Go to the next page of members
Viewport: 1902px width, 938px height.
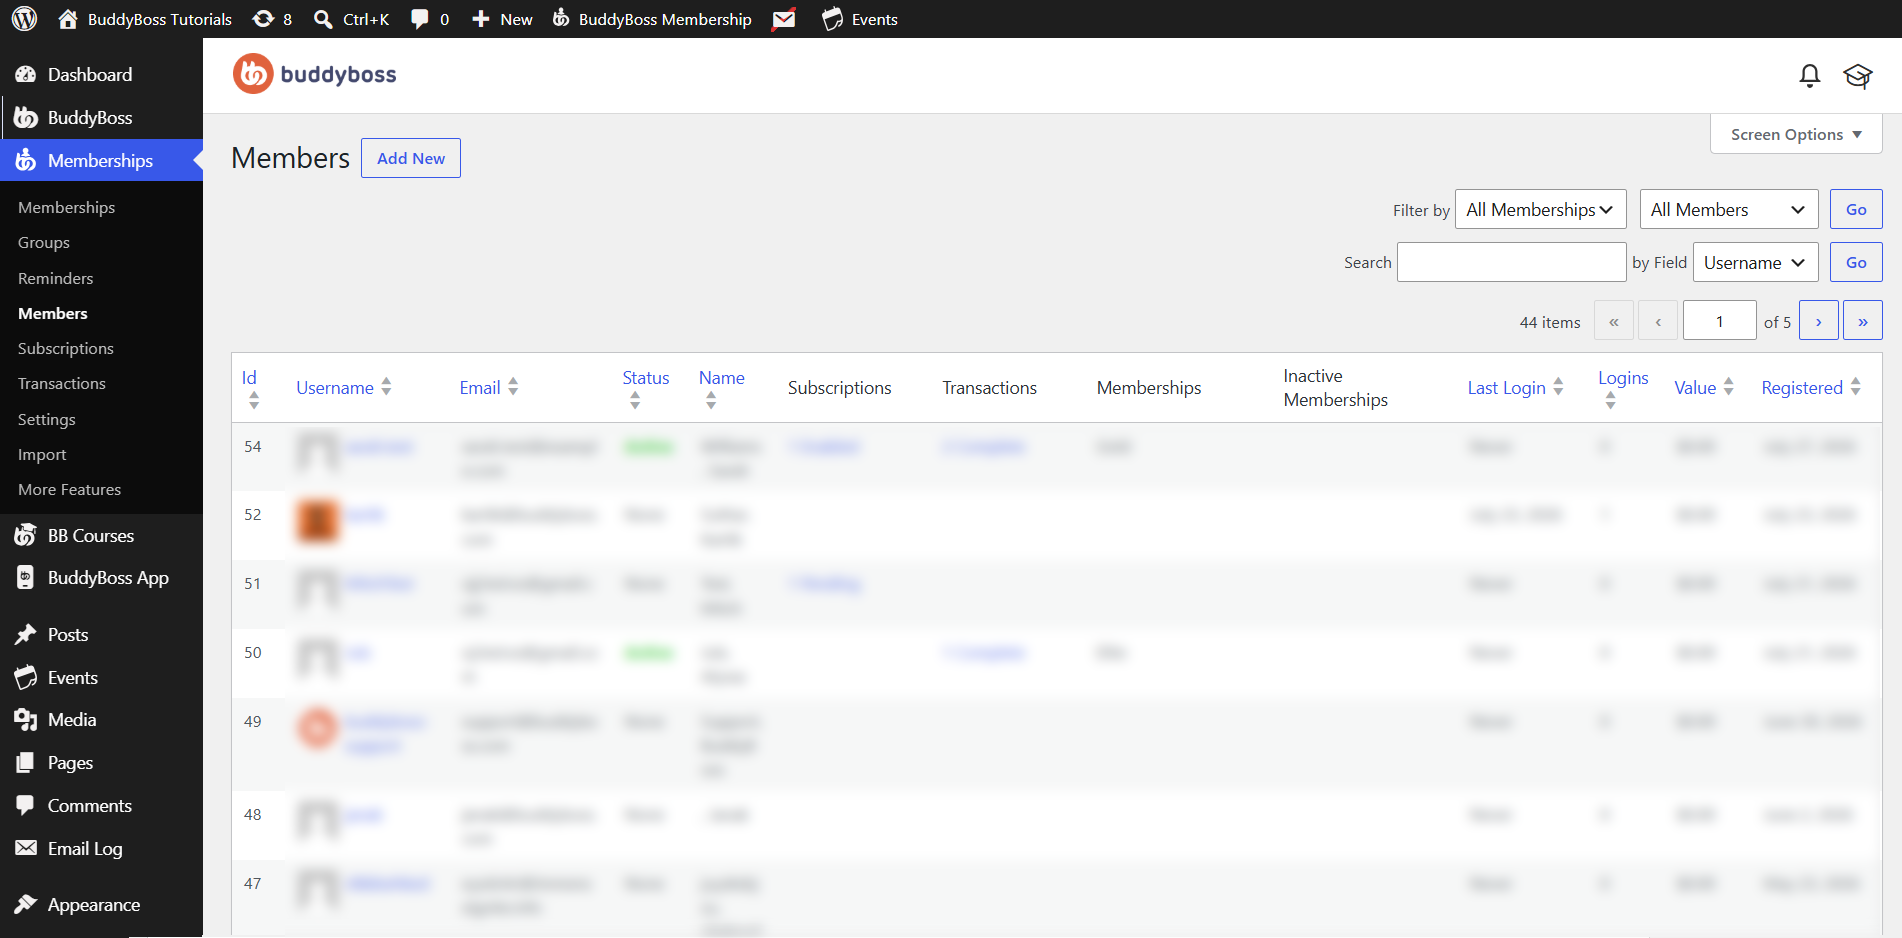coord(1818,321)
